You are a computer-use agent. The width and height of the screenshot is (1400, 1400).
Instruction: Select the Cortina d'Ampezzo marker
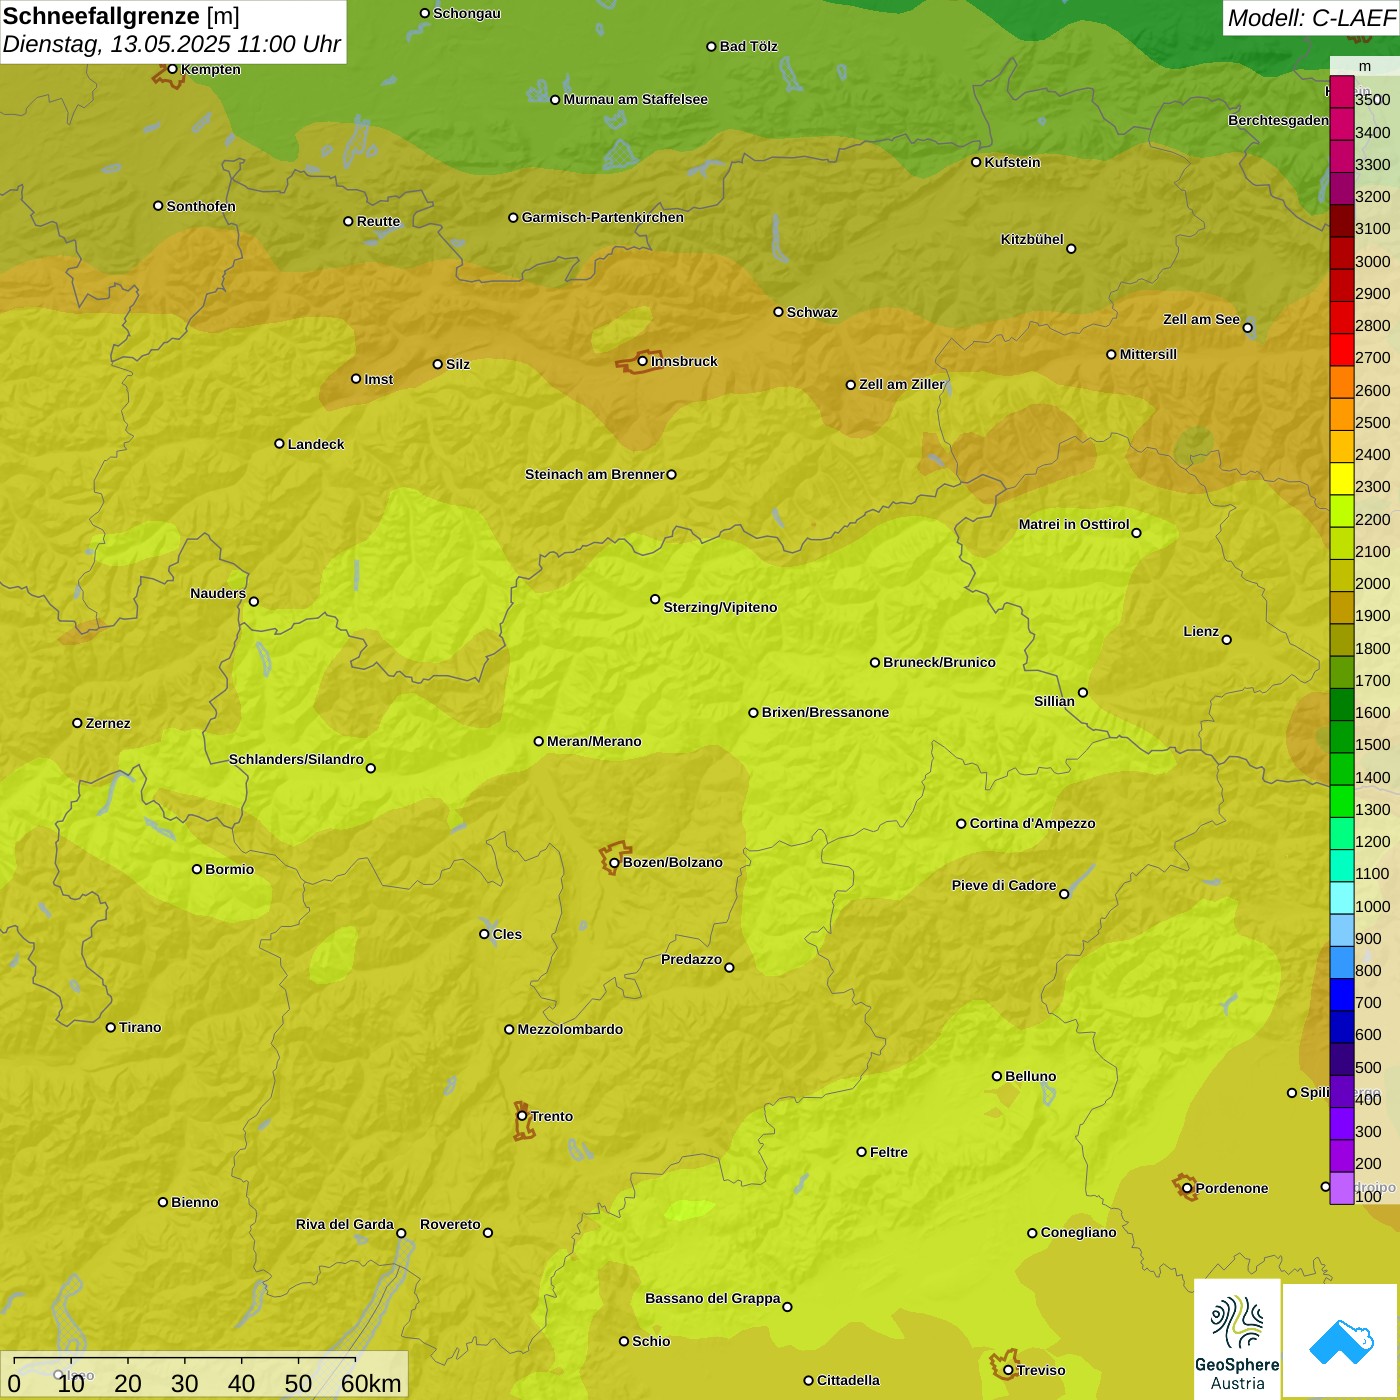[961, 824]
